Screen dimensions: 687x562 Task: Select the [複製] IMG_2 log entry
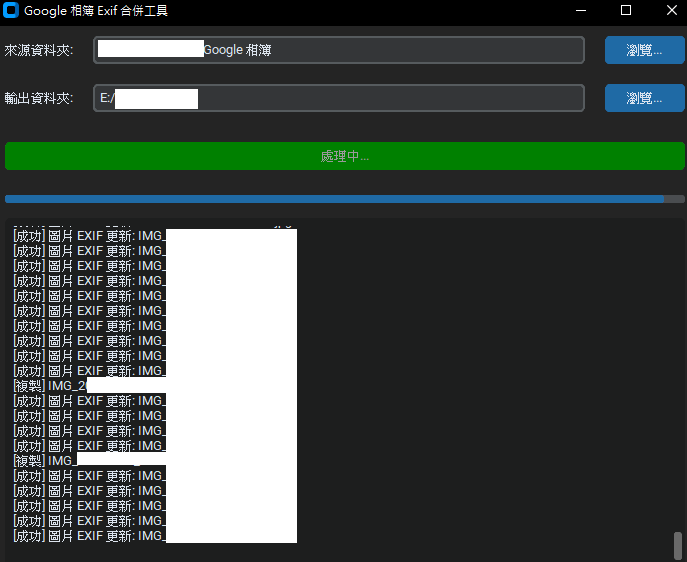tap(50, 385)
